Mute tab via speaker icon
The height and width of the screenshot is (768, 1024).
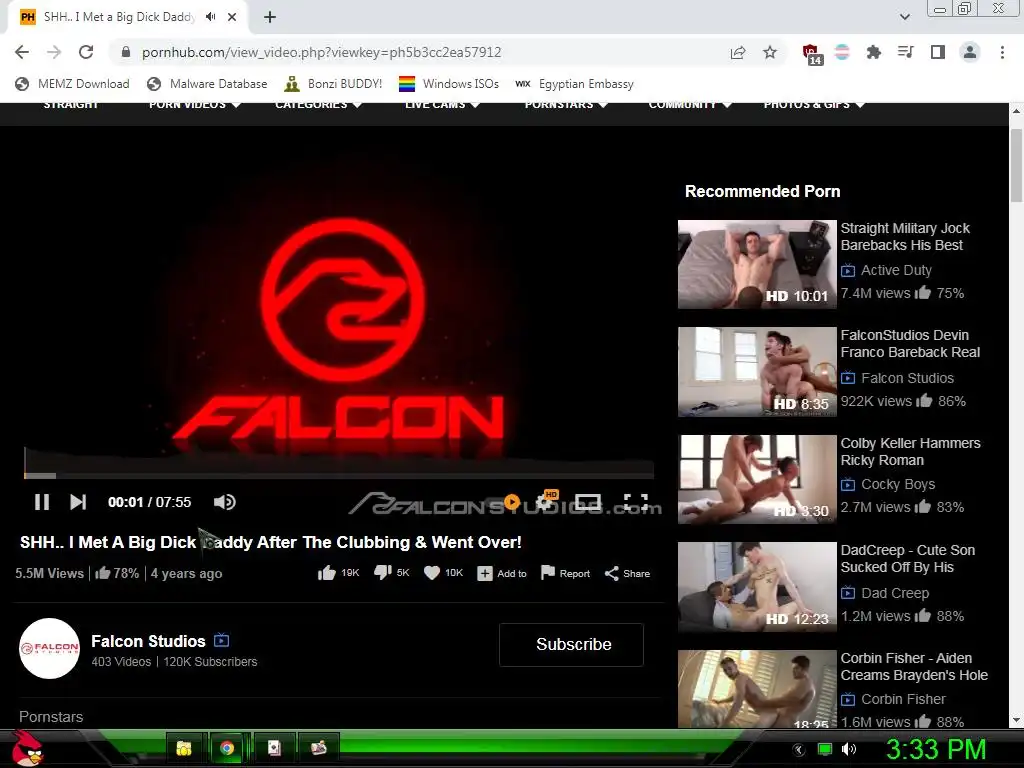pos(210,17)
